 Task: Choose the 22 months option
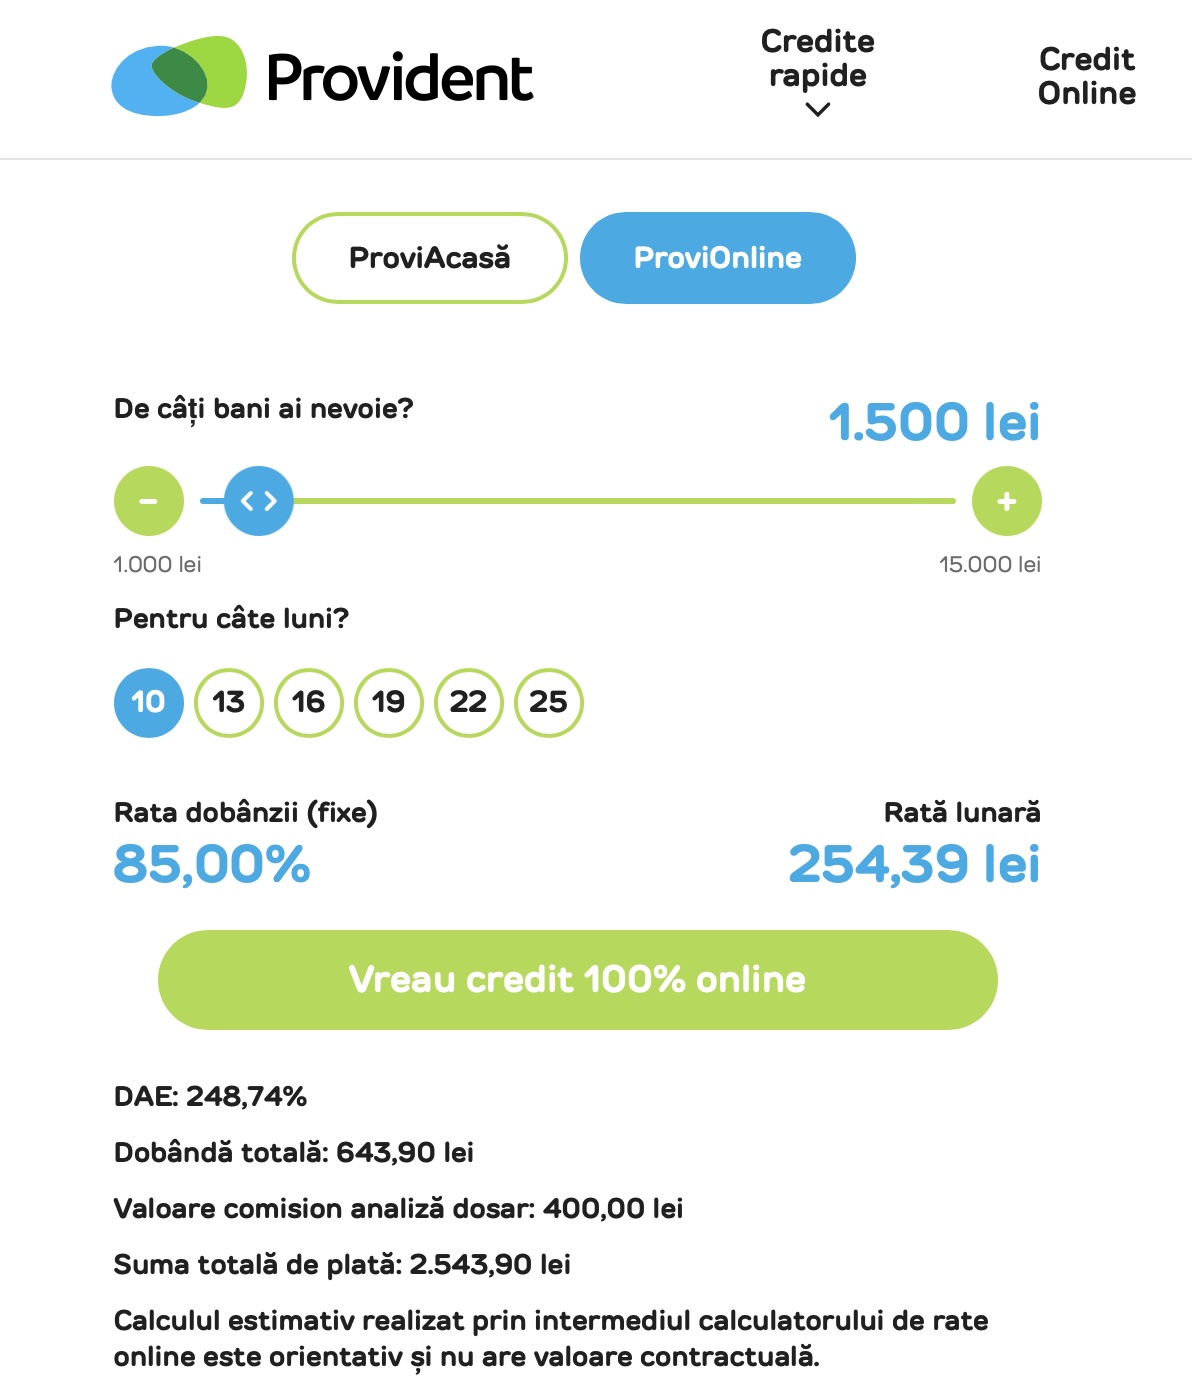469,702
